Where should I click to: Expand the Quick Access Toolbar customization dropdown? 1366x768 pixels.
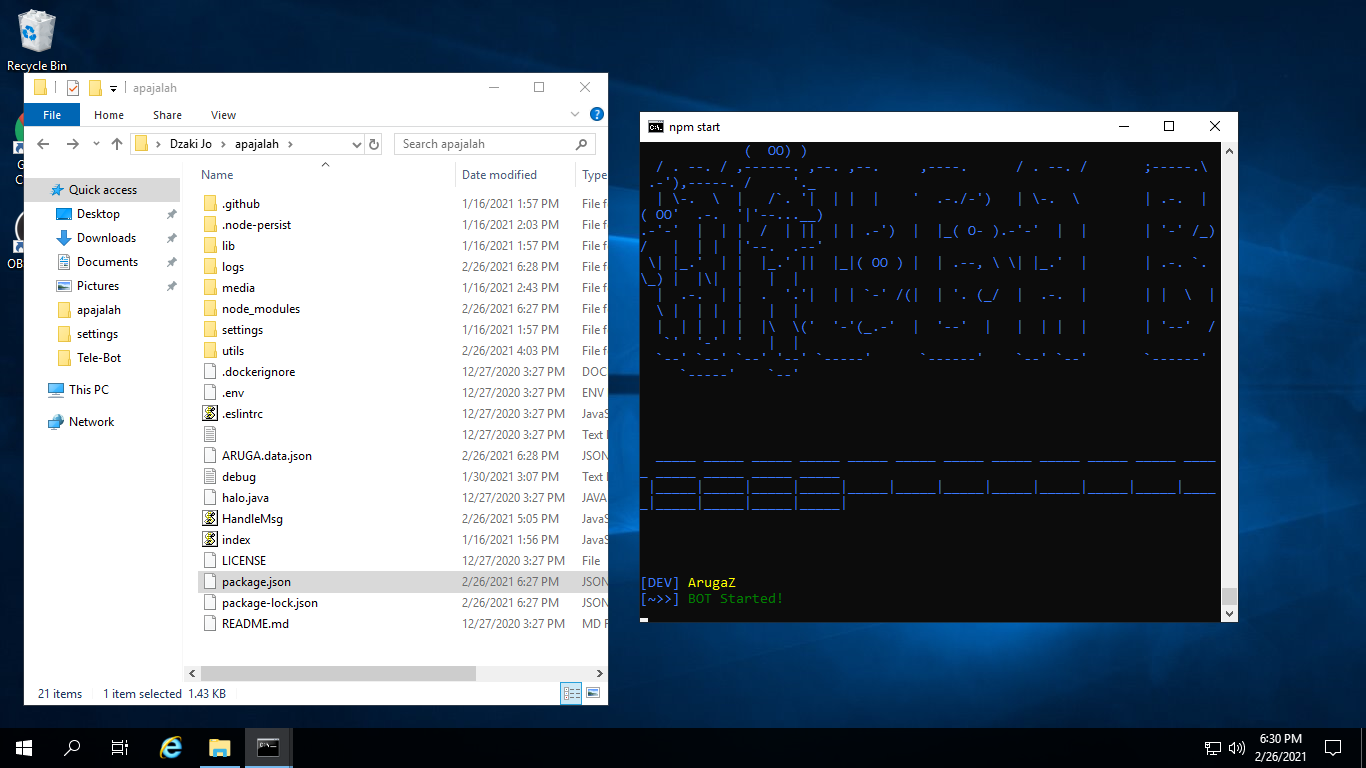click(113, 87)
